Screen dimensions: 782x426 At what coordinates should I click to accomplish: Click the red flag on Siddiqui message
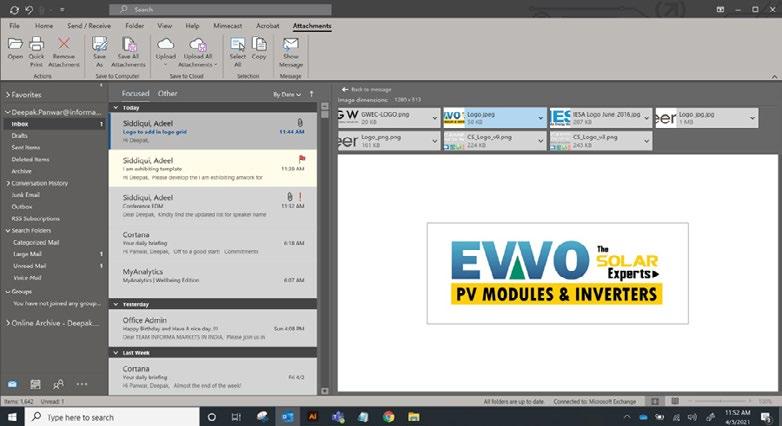[x=302, y=159]
